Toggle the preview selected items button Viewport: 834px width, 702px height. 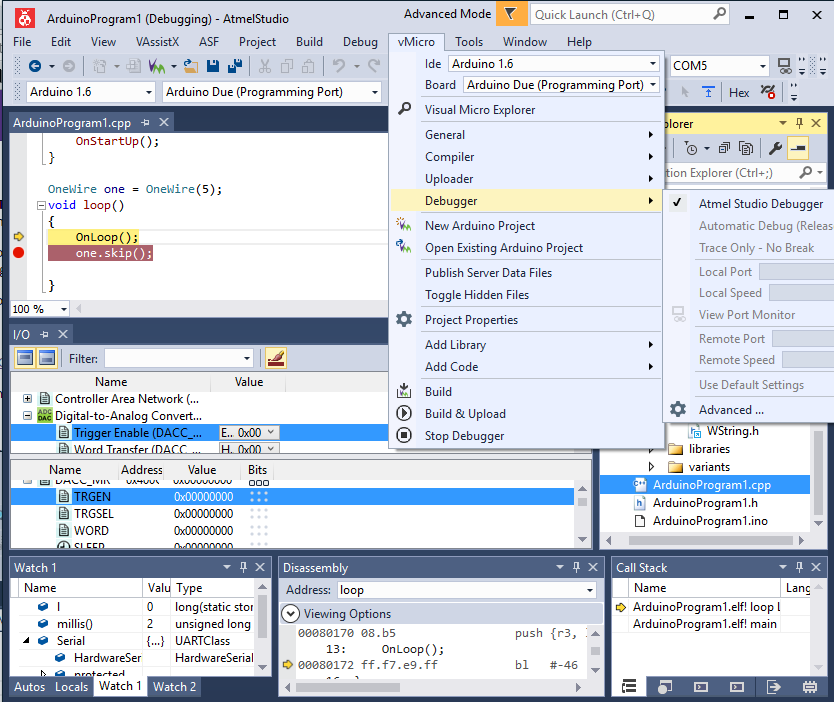point(798,148)
